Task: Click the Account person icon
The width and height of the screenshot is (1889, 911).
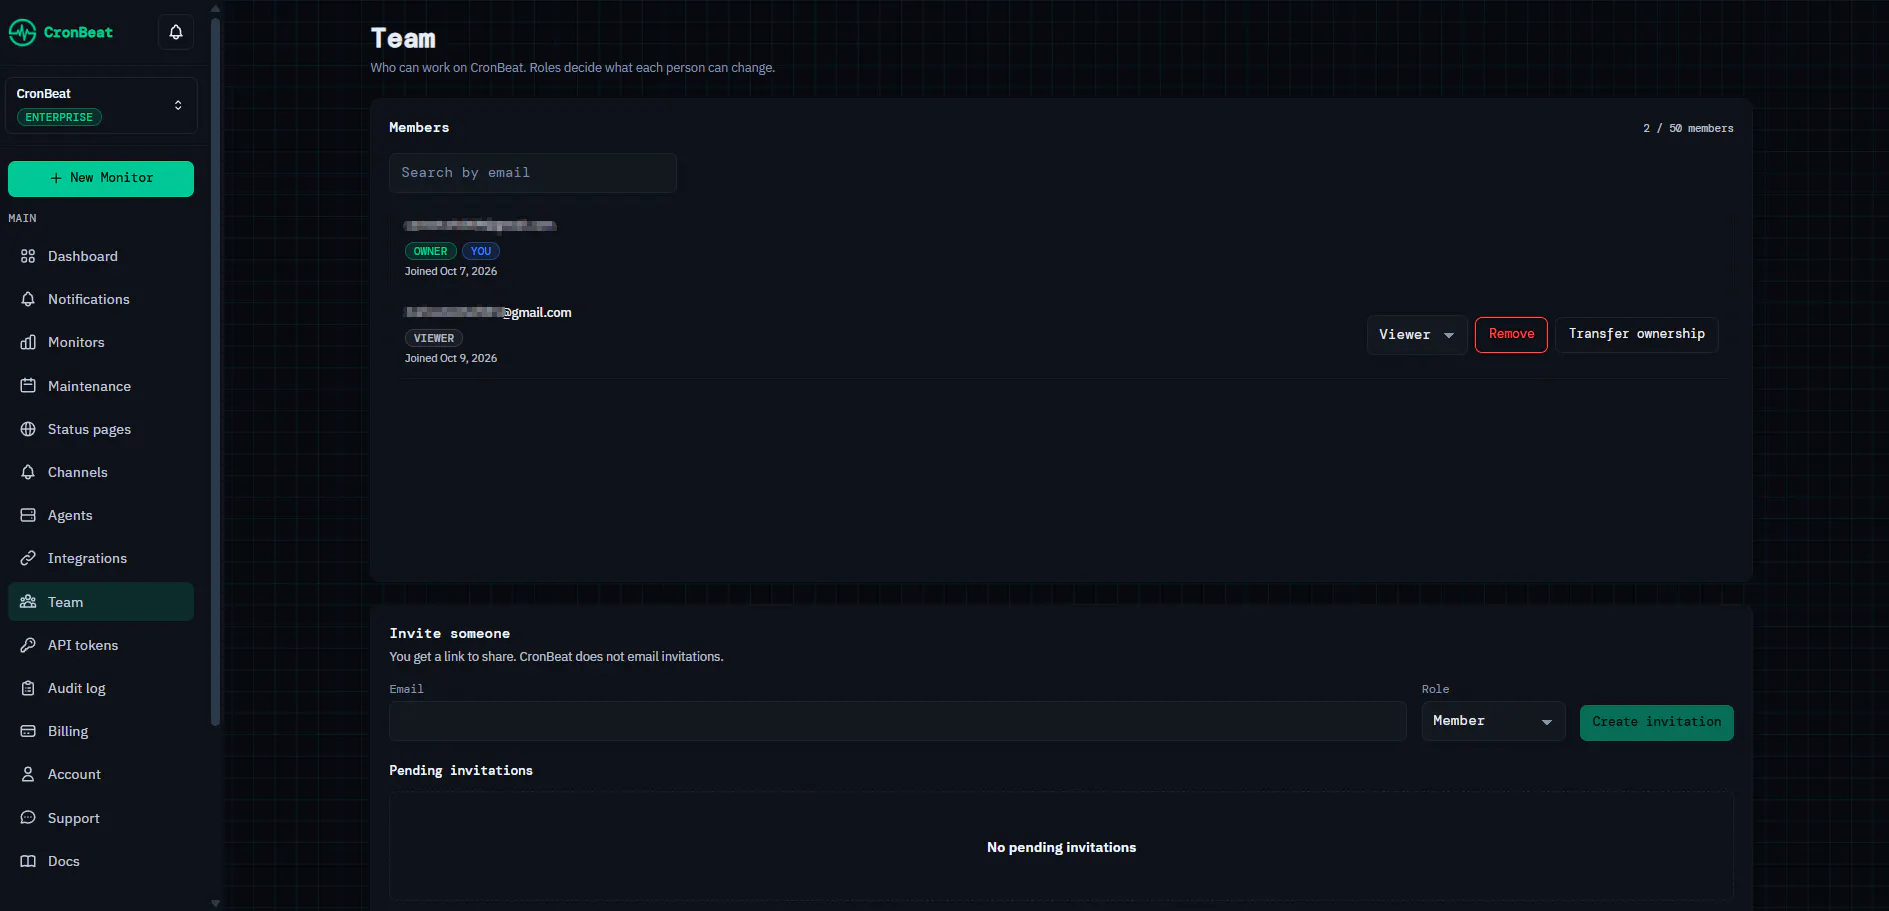Action: tap(28, 774)
